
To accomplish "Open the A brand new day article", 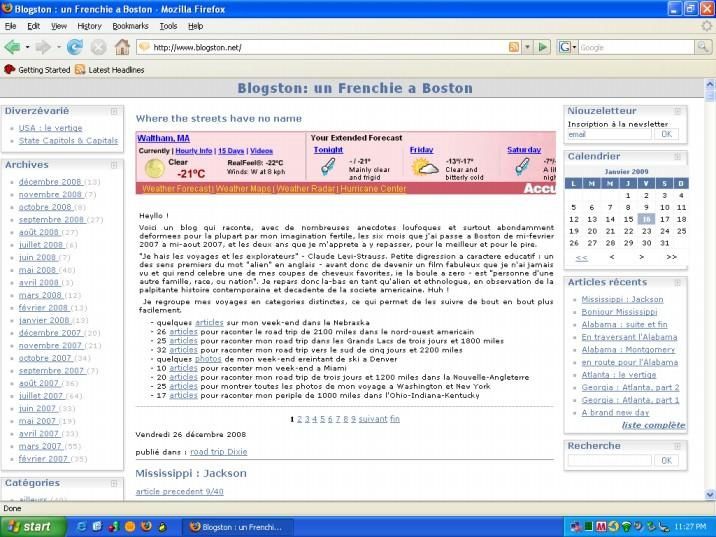I will pos(615,413).
